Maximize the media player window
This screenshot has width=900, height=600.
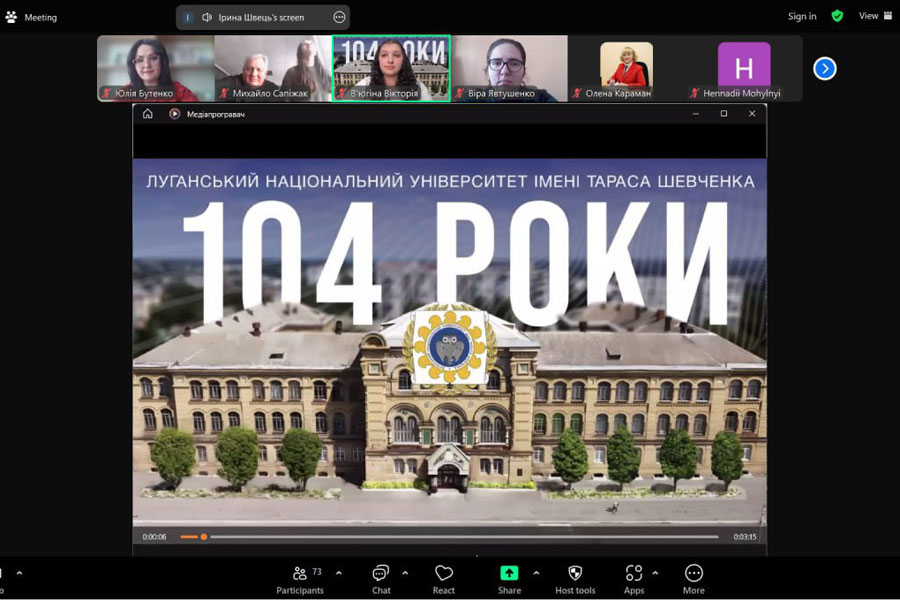click(x=724, y=114)
